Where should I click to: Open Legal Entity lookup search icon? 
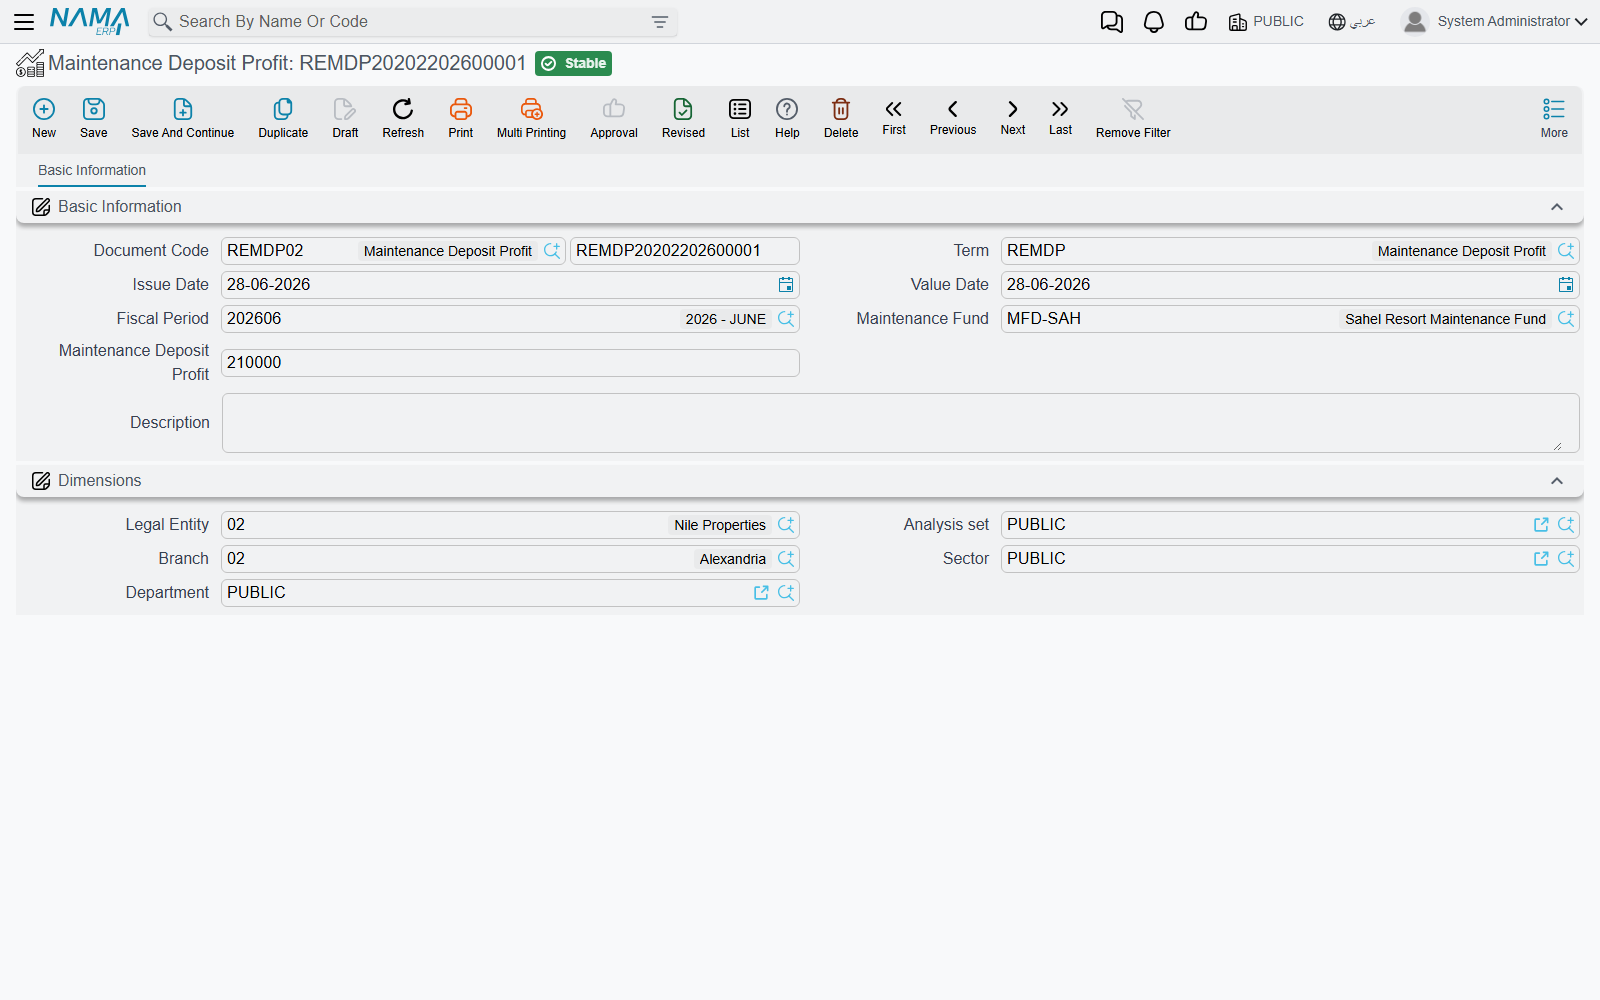pyautogui.click(x=786, y=525)
